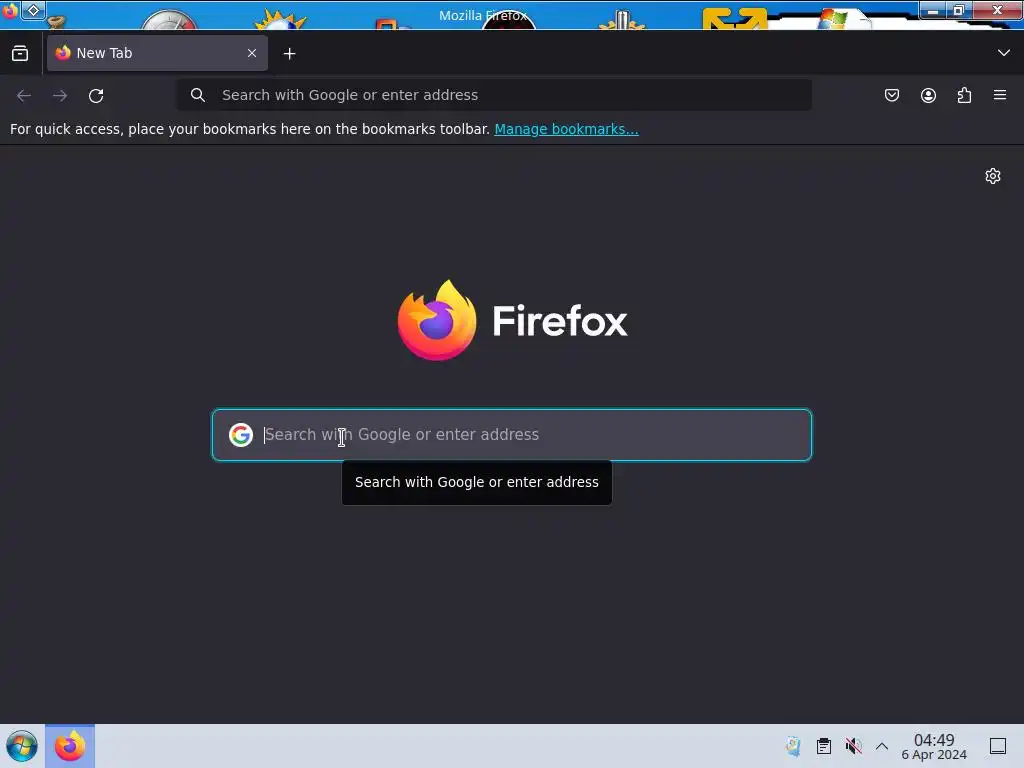Switch to Firefox in taskbar
1024x768 pixels.
click(70, 746)
